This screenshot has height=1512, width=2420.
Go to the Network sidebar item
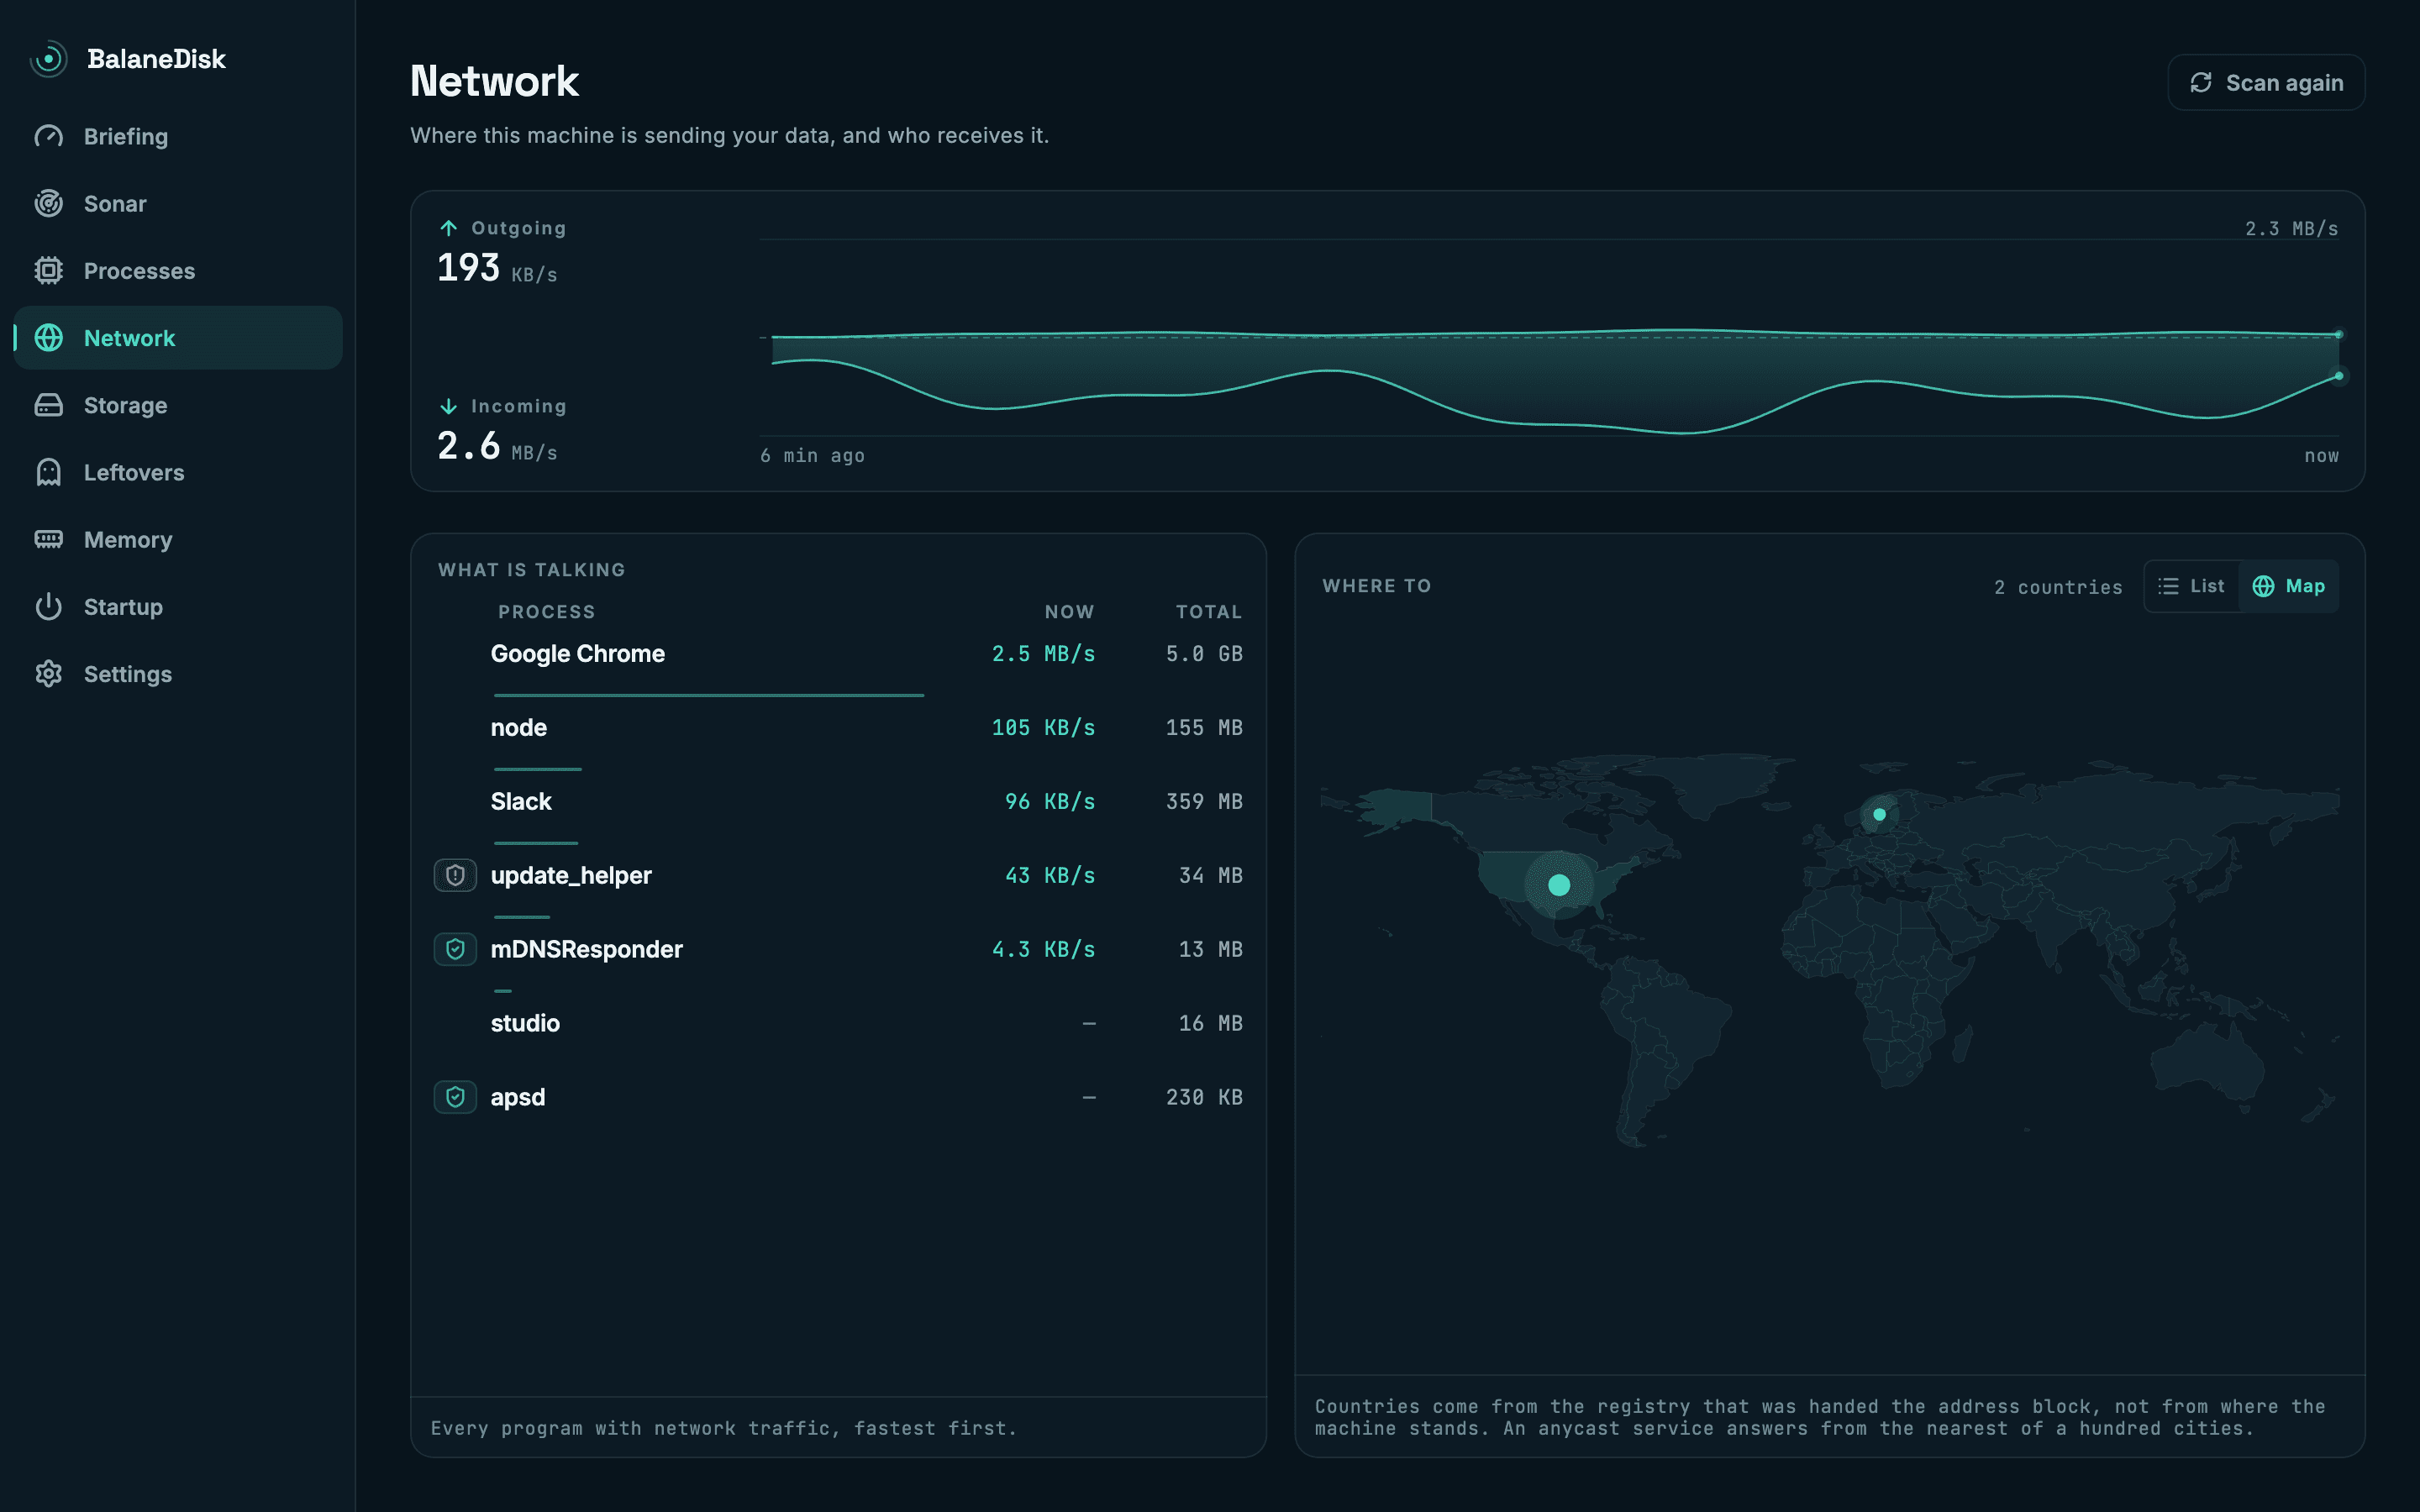pyautogui.click(x=178, y=338)
